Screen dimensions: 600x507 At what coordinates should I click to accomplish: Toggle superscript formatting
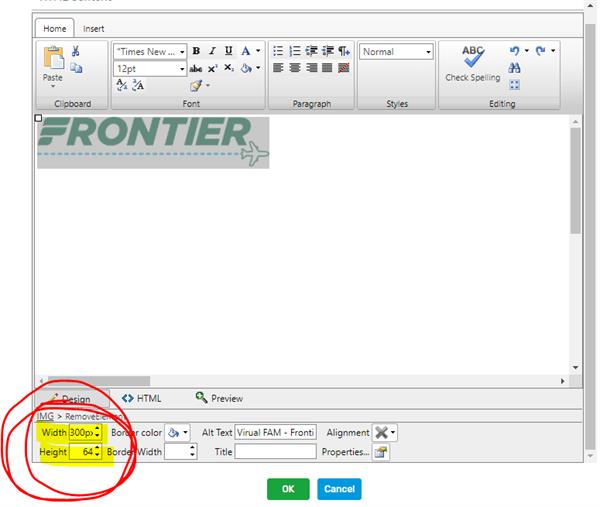coord(213,68)
